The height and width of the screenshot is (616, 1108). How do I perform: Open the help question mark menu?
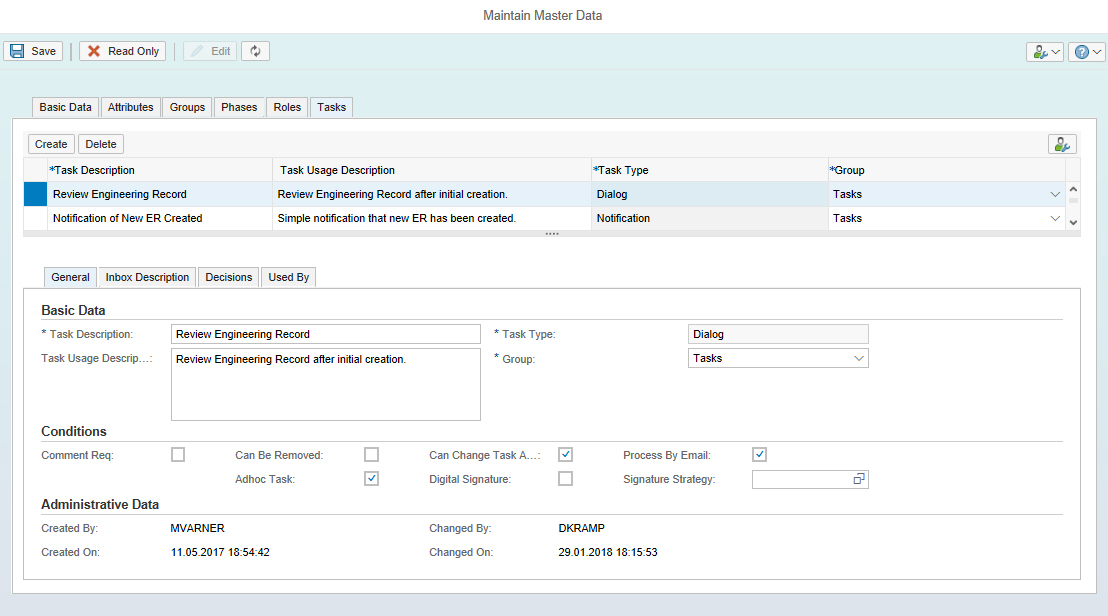(1086, 52)
